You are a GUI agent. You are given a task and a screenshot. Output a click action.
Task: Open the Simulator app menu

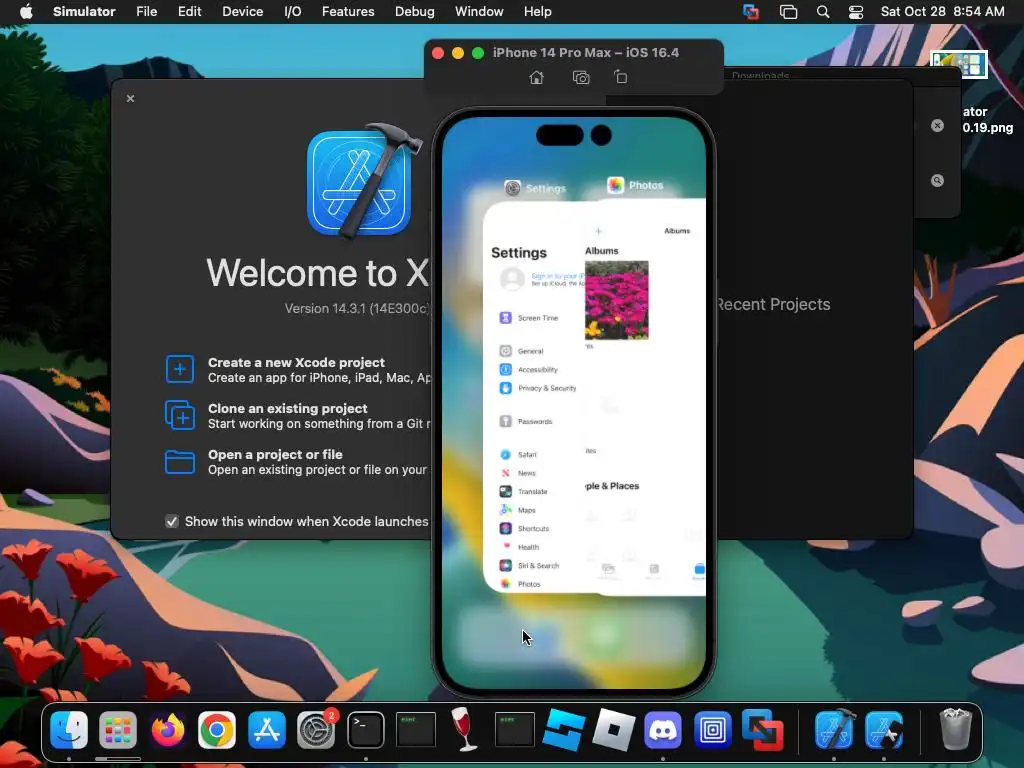click(84, 12)
